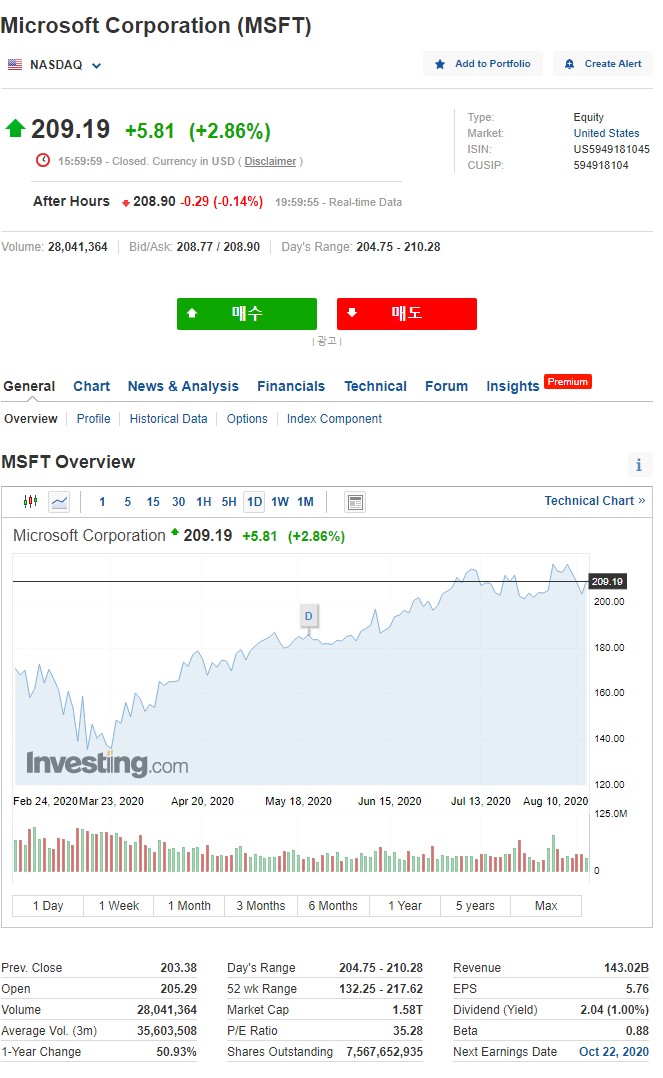This screenshot has height=1078, width=663.
Task: Toggle the 5H chart interval
Action: [x=229, y=502]
